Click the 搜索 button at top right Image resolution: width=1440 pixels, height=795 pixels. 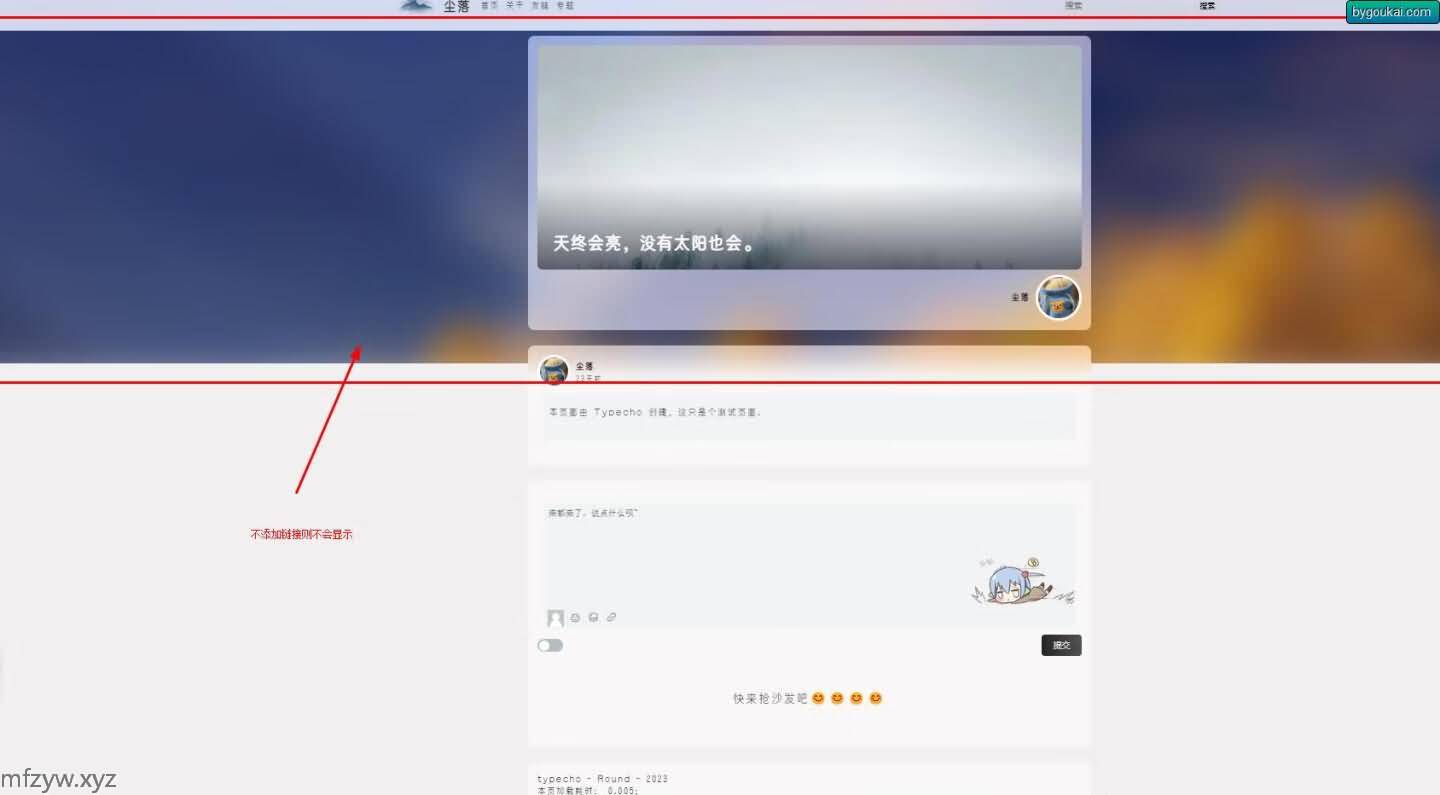click(x=1207, y=6)
